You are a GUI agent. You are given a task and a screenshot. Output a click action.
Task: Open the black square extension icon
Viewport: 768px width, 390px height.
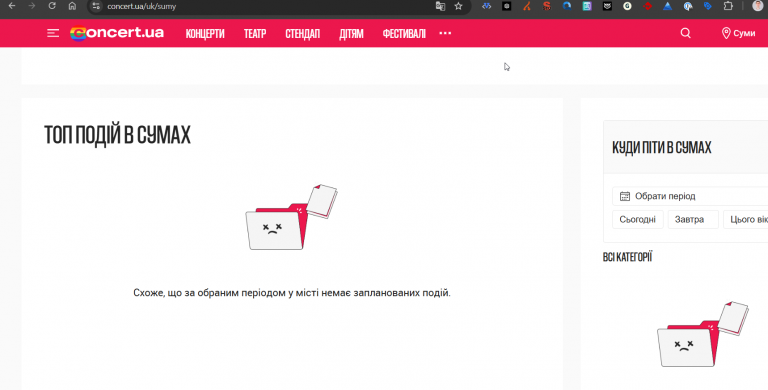point(506,6)
